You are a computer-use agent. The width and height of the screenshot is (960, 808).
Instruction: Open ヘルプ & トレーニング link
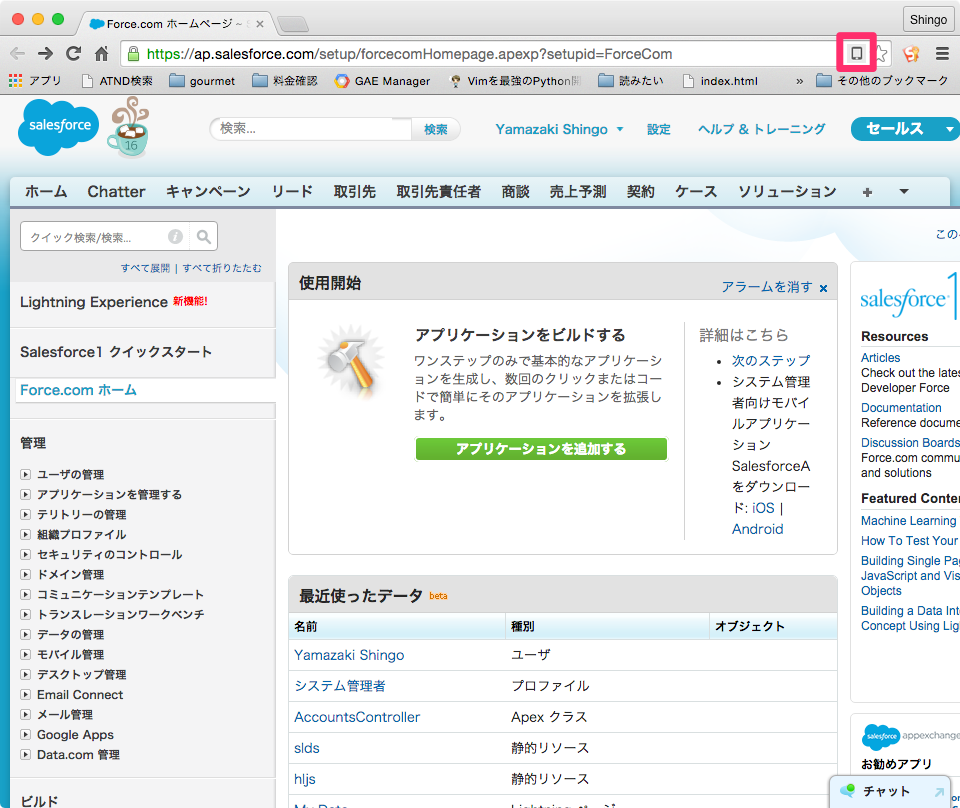(x=762, y=129)
